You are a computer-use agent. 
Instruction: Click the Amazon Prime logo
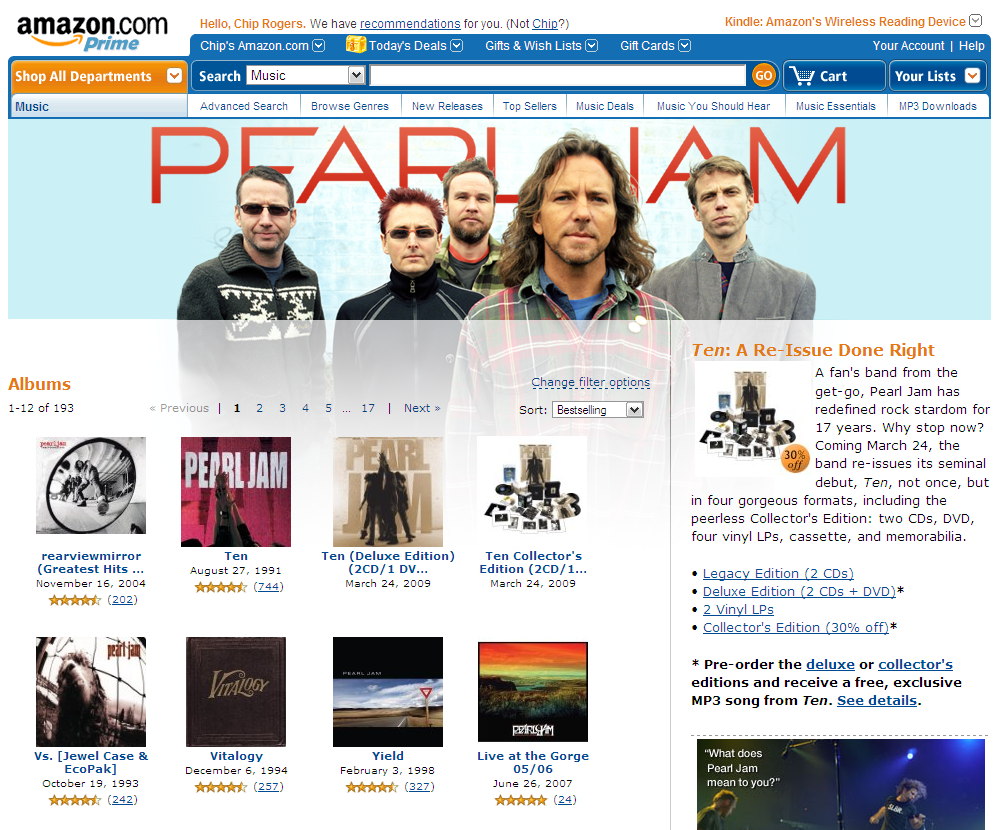tap(92, 31)
